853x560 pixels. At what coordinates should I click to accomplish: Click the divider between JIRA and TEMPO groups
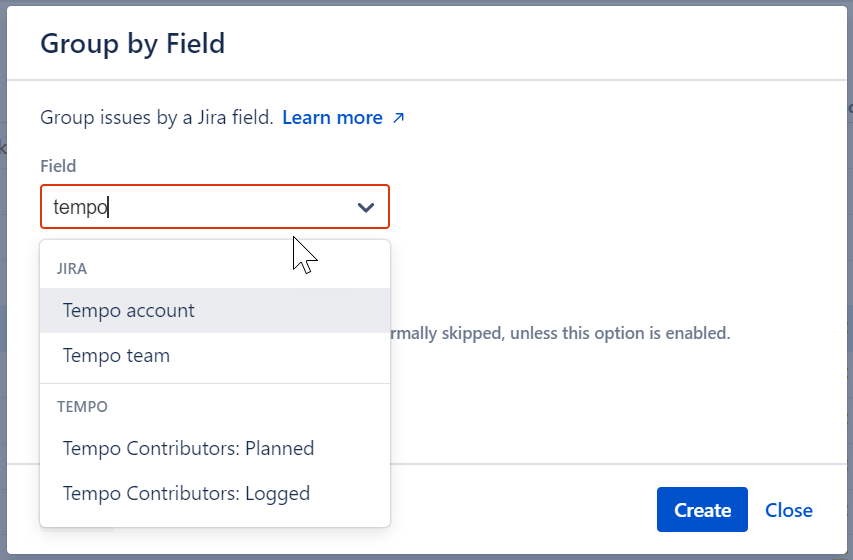pyautogui.click(x=214, y=383)
